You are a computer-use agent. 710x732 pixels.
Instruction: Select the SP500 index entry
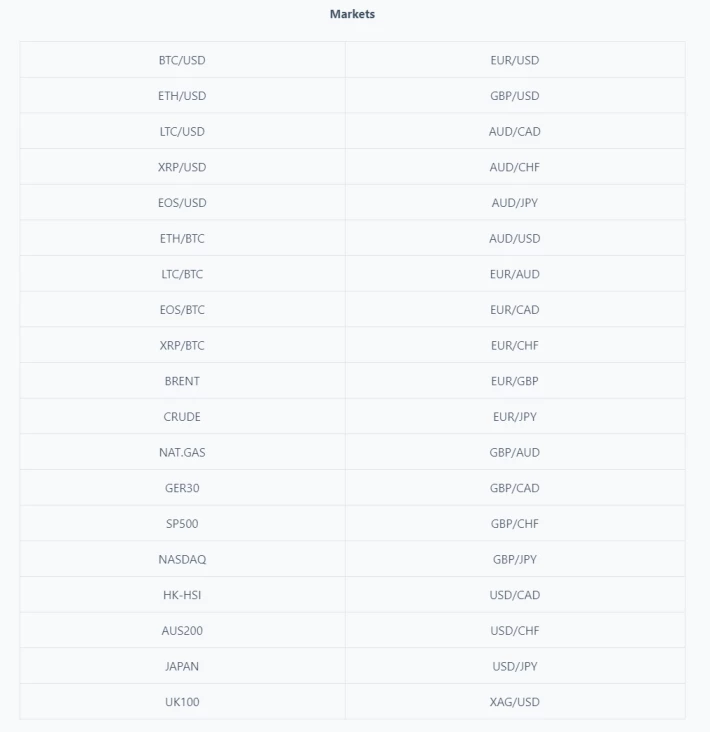pyautogui.click(x=182, y=523)
